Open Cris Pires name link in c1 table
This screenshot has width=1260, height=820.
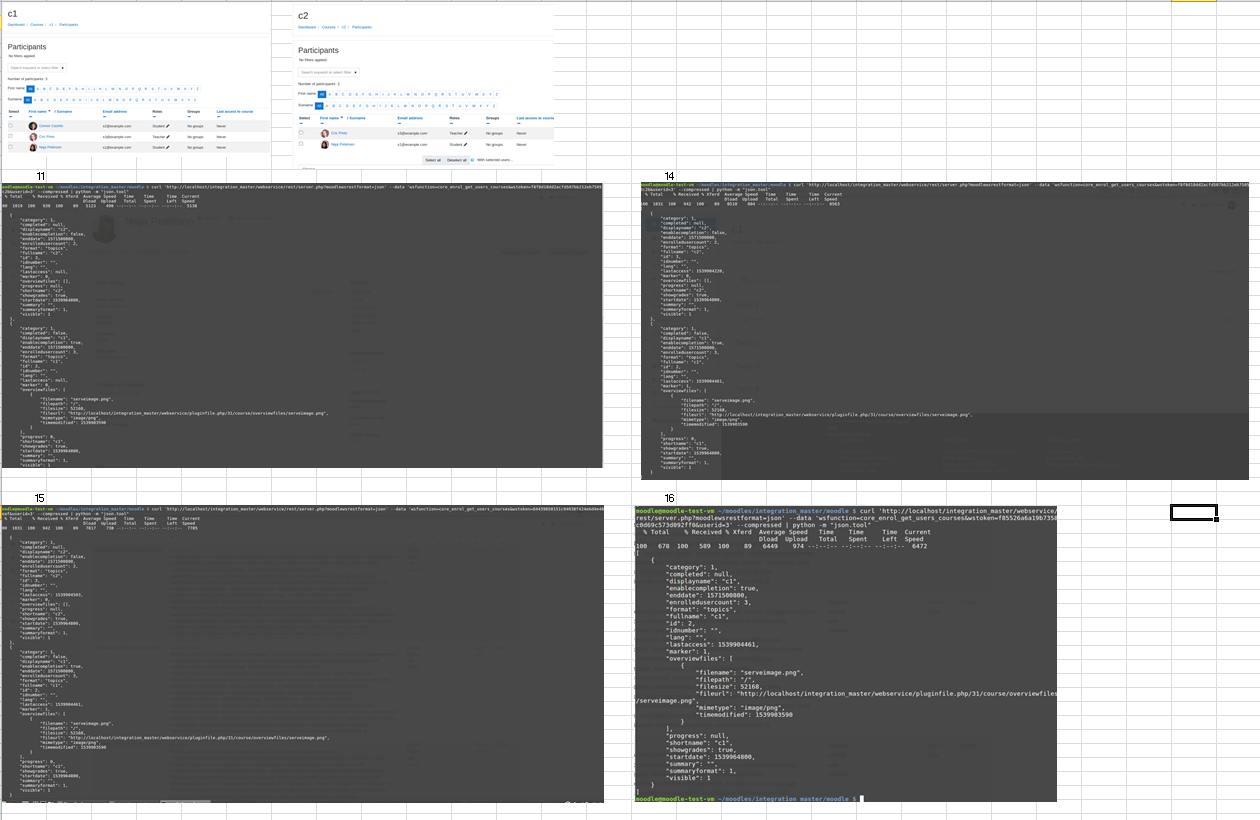[47, 136]
